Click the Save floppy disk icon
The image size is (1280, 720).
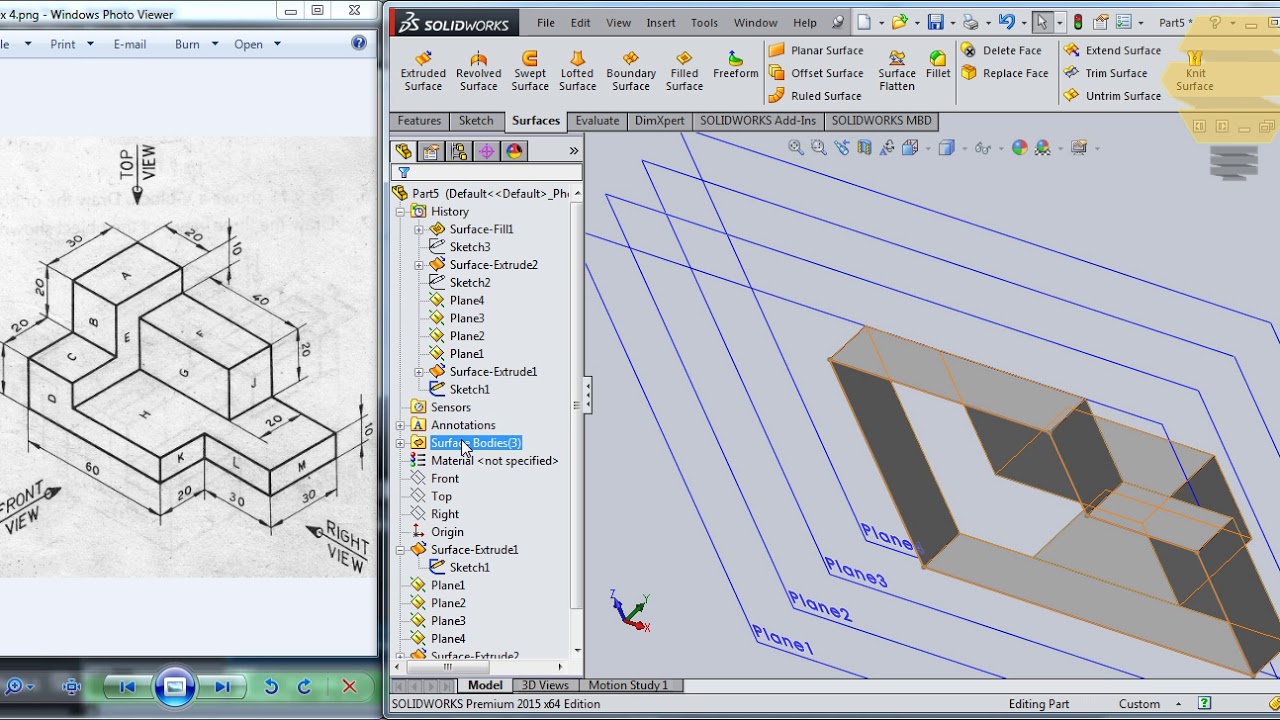(936, 22)
